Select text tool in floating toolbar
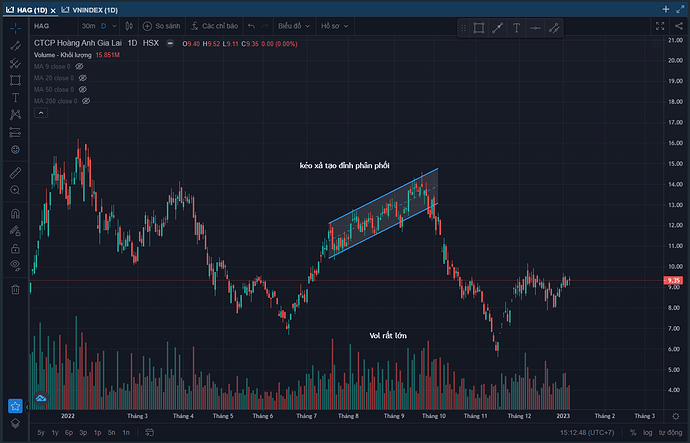This screenshot has height=443, width=690. 517,28
